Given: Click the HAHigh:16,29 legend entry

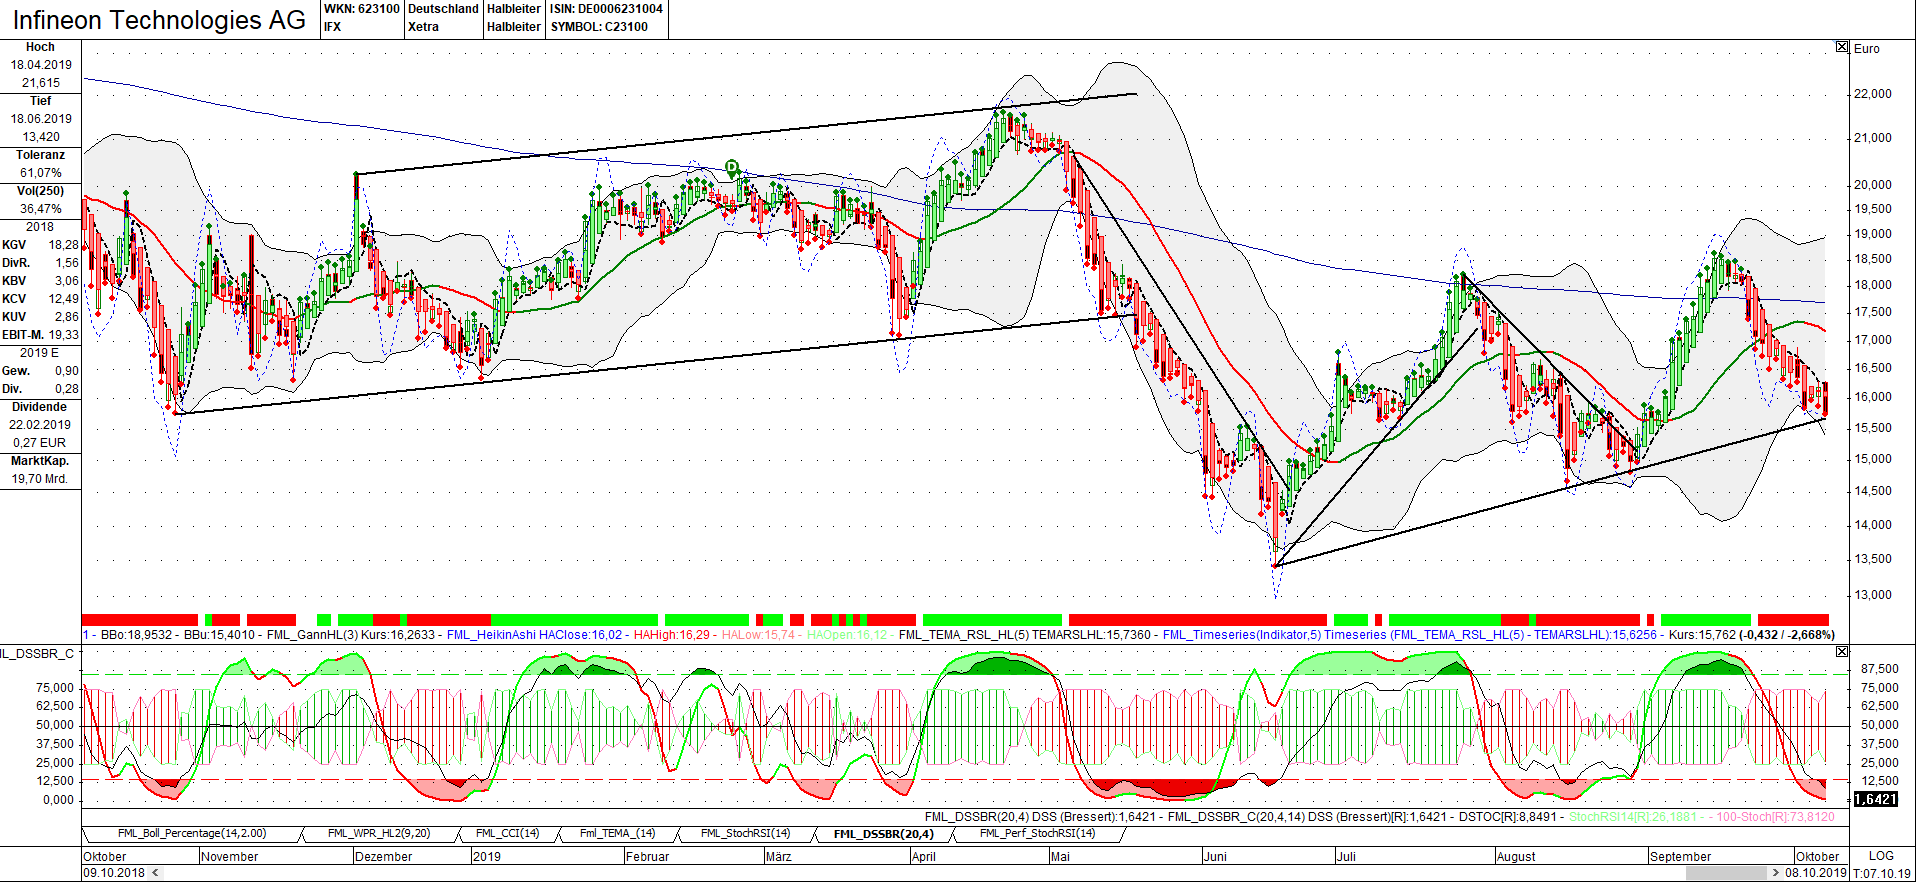Looking at the screenshot, I should click(x=672, y=635).
